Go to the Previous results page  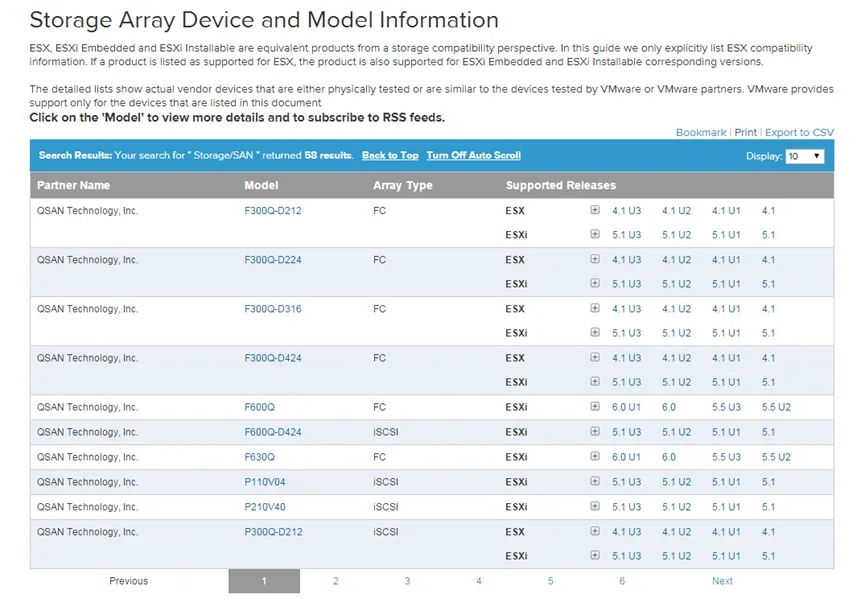(129, 581)
